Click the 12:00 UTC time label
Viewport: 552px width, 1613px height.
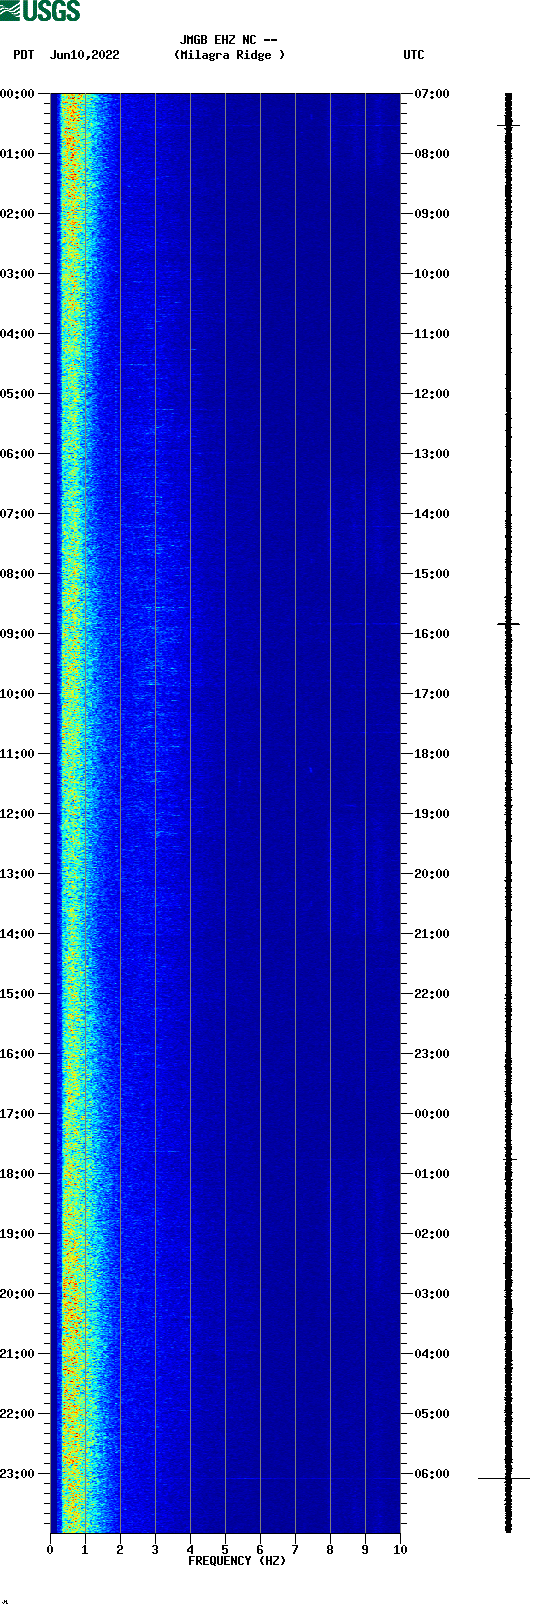(x=432, y=394)
